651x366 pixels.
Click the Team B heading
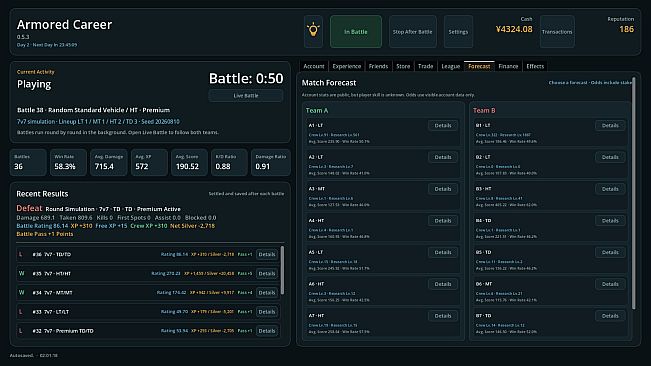(x=484, y=110)
